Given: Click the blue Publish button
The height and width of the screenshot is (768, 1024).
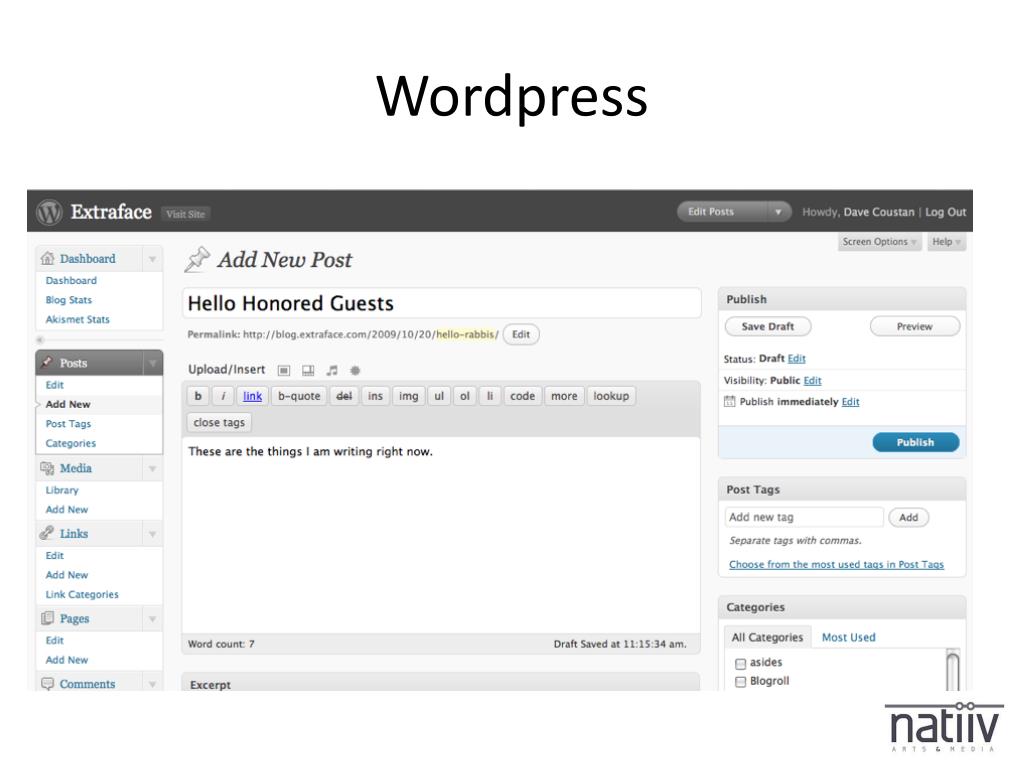Looking at the screenshot, I should point(916,442).
